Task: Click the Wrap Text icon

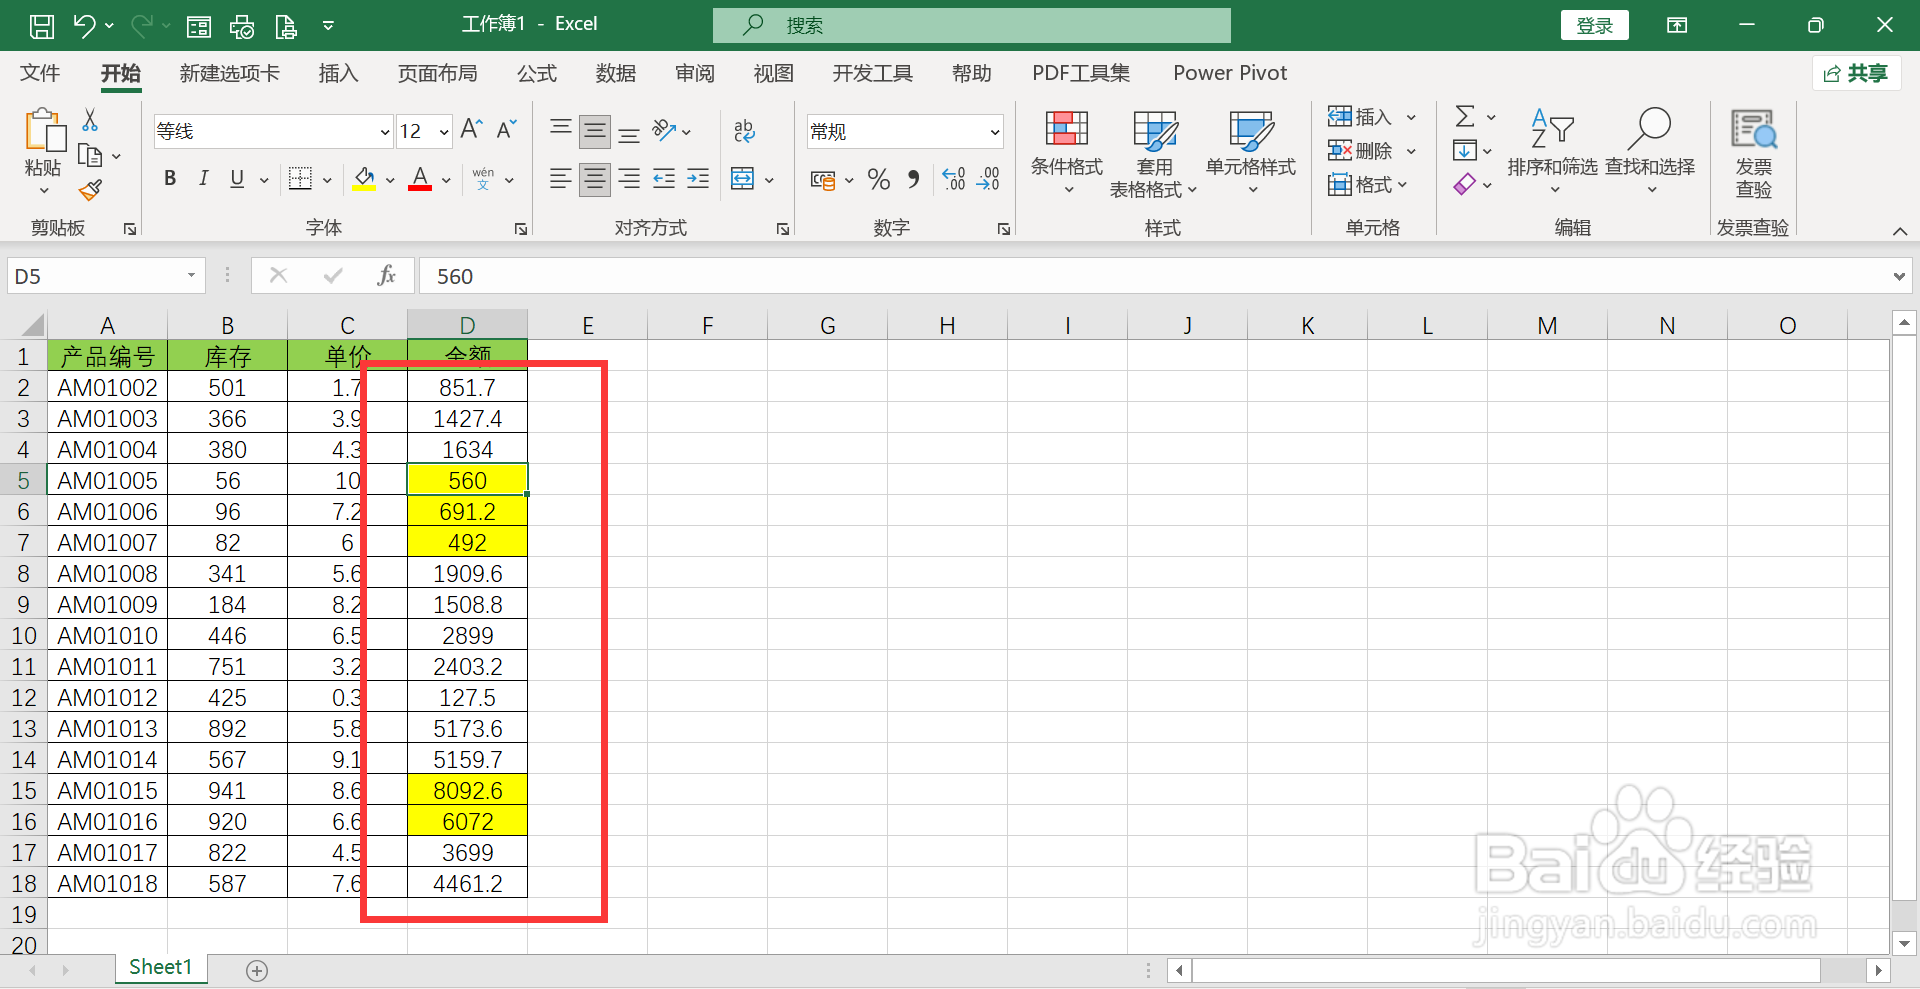Action: [x=744, y=131]
